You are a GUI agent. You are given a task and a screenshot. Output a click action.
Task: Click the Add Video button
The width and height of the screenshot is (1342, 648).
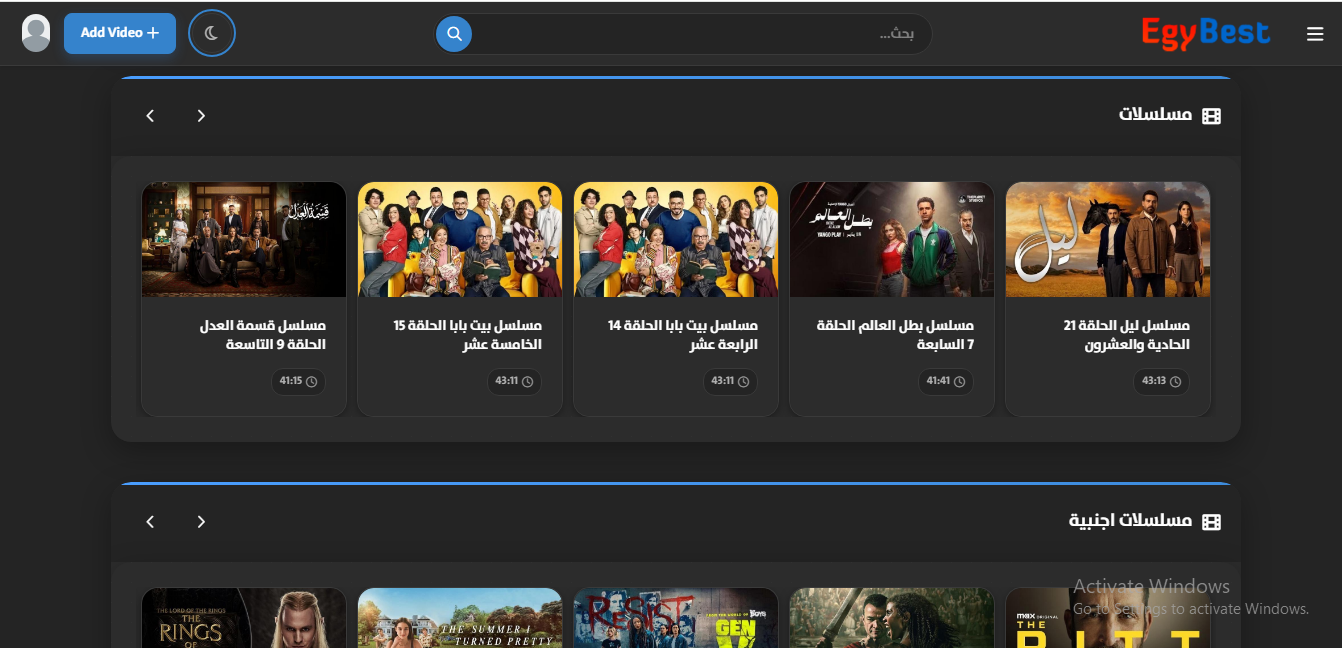click(x=120, y=33)
